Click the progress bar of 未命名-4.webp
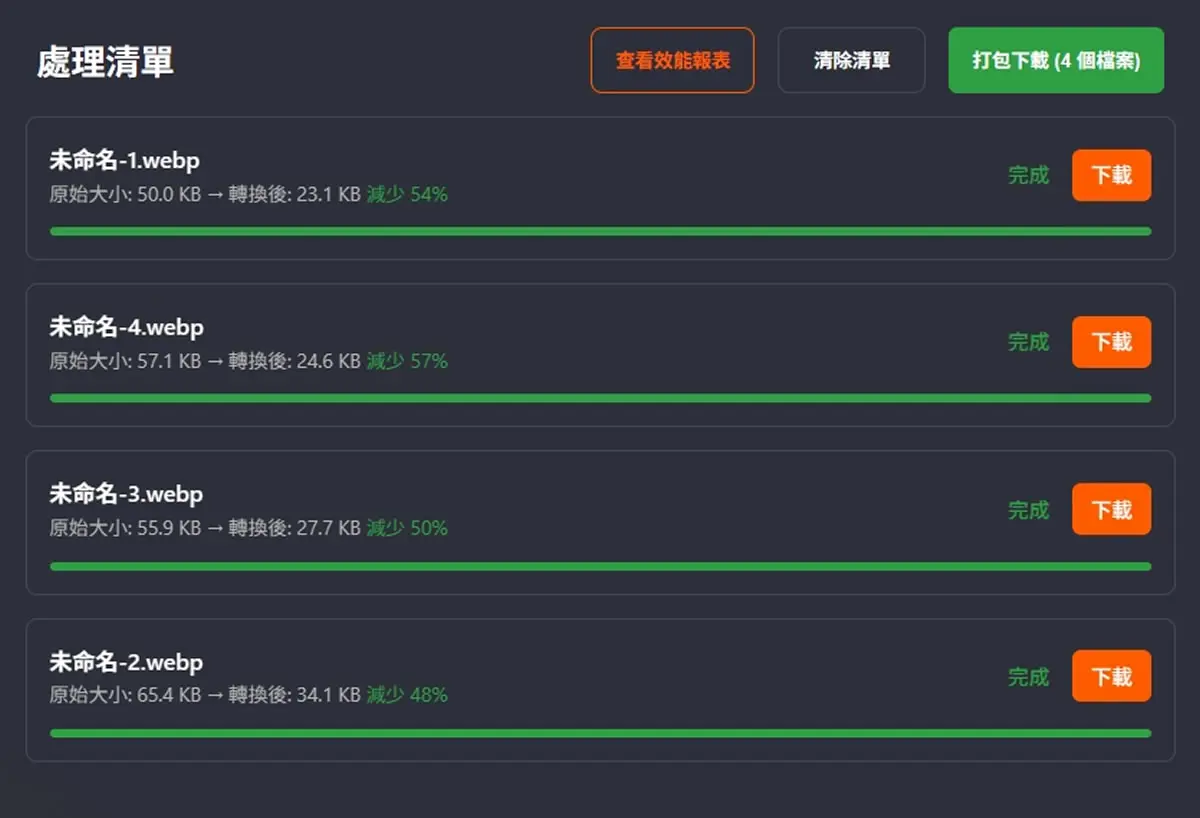1200x818 pixels. [600, 398]
